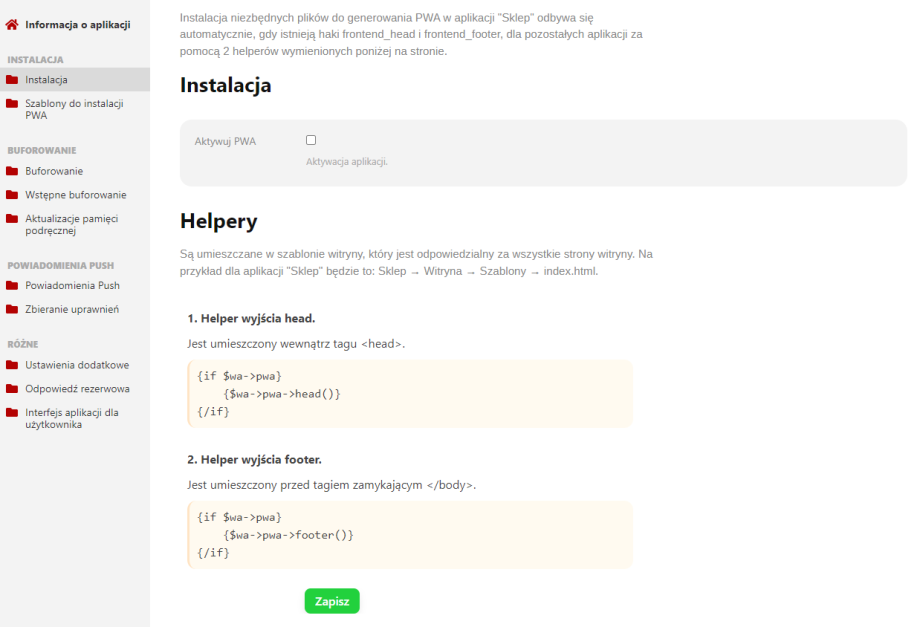The width and height of the screenshot is (920, 627).
Task: Click the folder icon next to Buforowanie
Action: pyautogui.click(x=12, y=171)
